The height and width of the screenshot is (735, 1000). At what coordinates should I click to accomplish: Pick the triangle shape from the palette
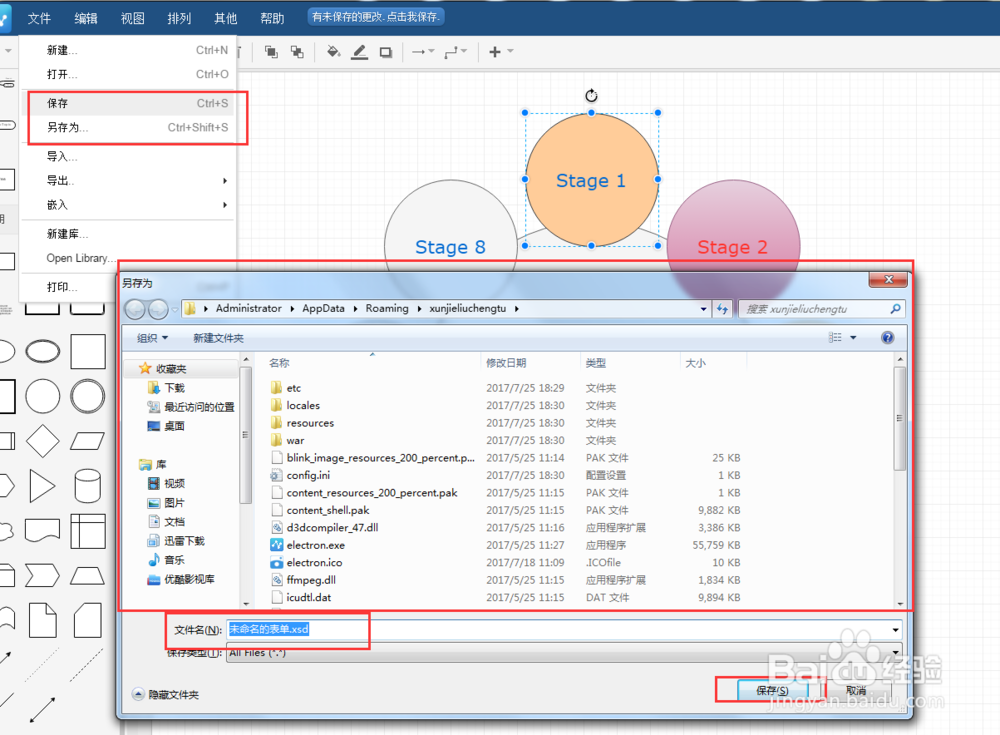click(x=42, y=486)
